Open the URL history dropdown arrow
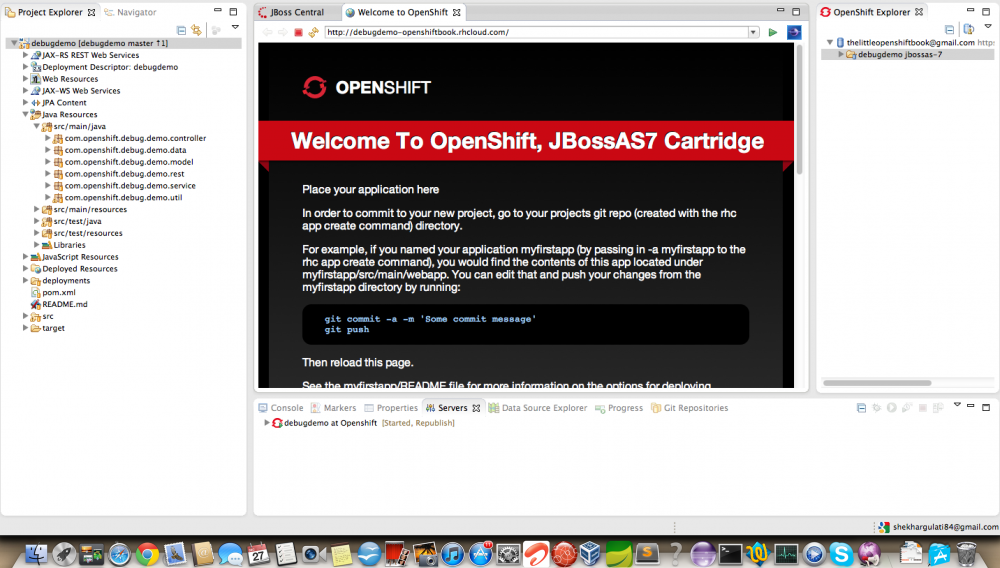1000x568 pixels. tap(753, 32)
